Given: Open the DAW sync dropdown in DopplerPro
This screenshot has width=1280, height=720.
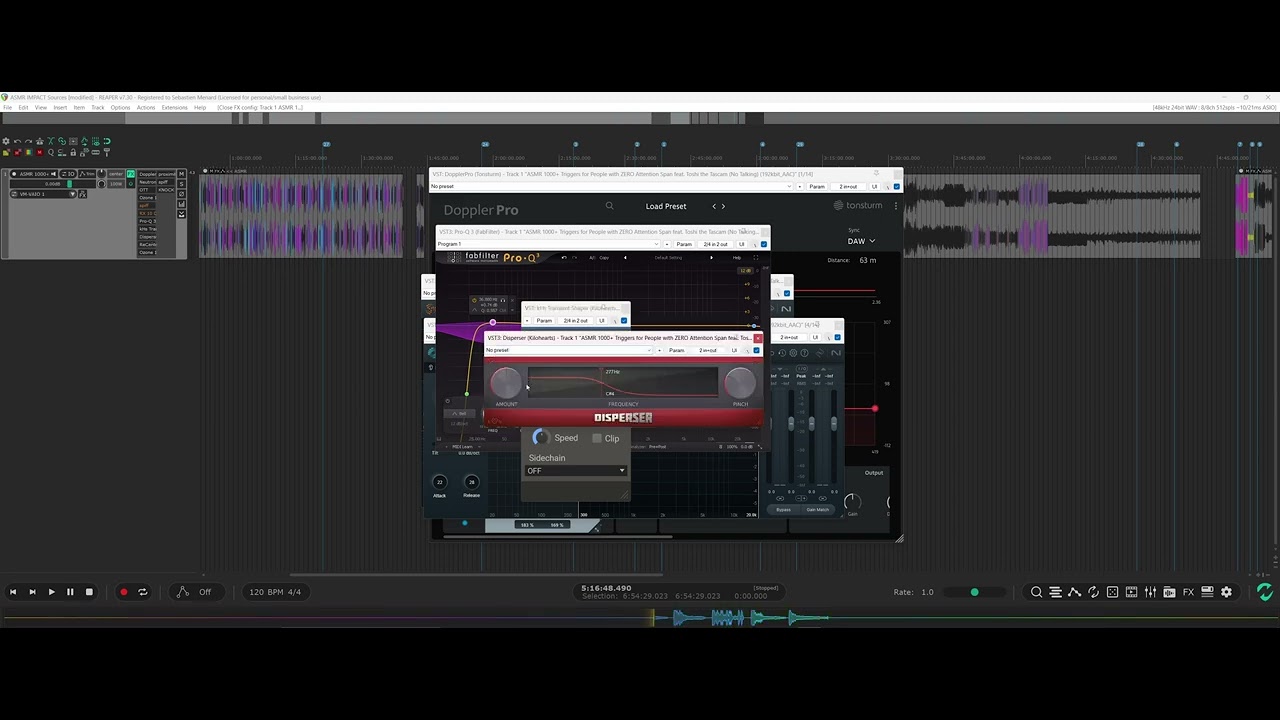Looking at the screenshot, I should pyautogui.click(x=861, y=241).
